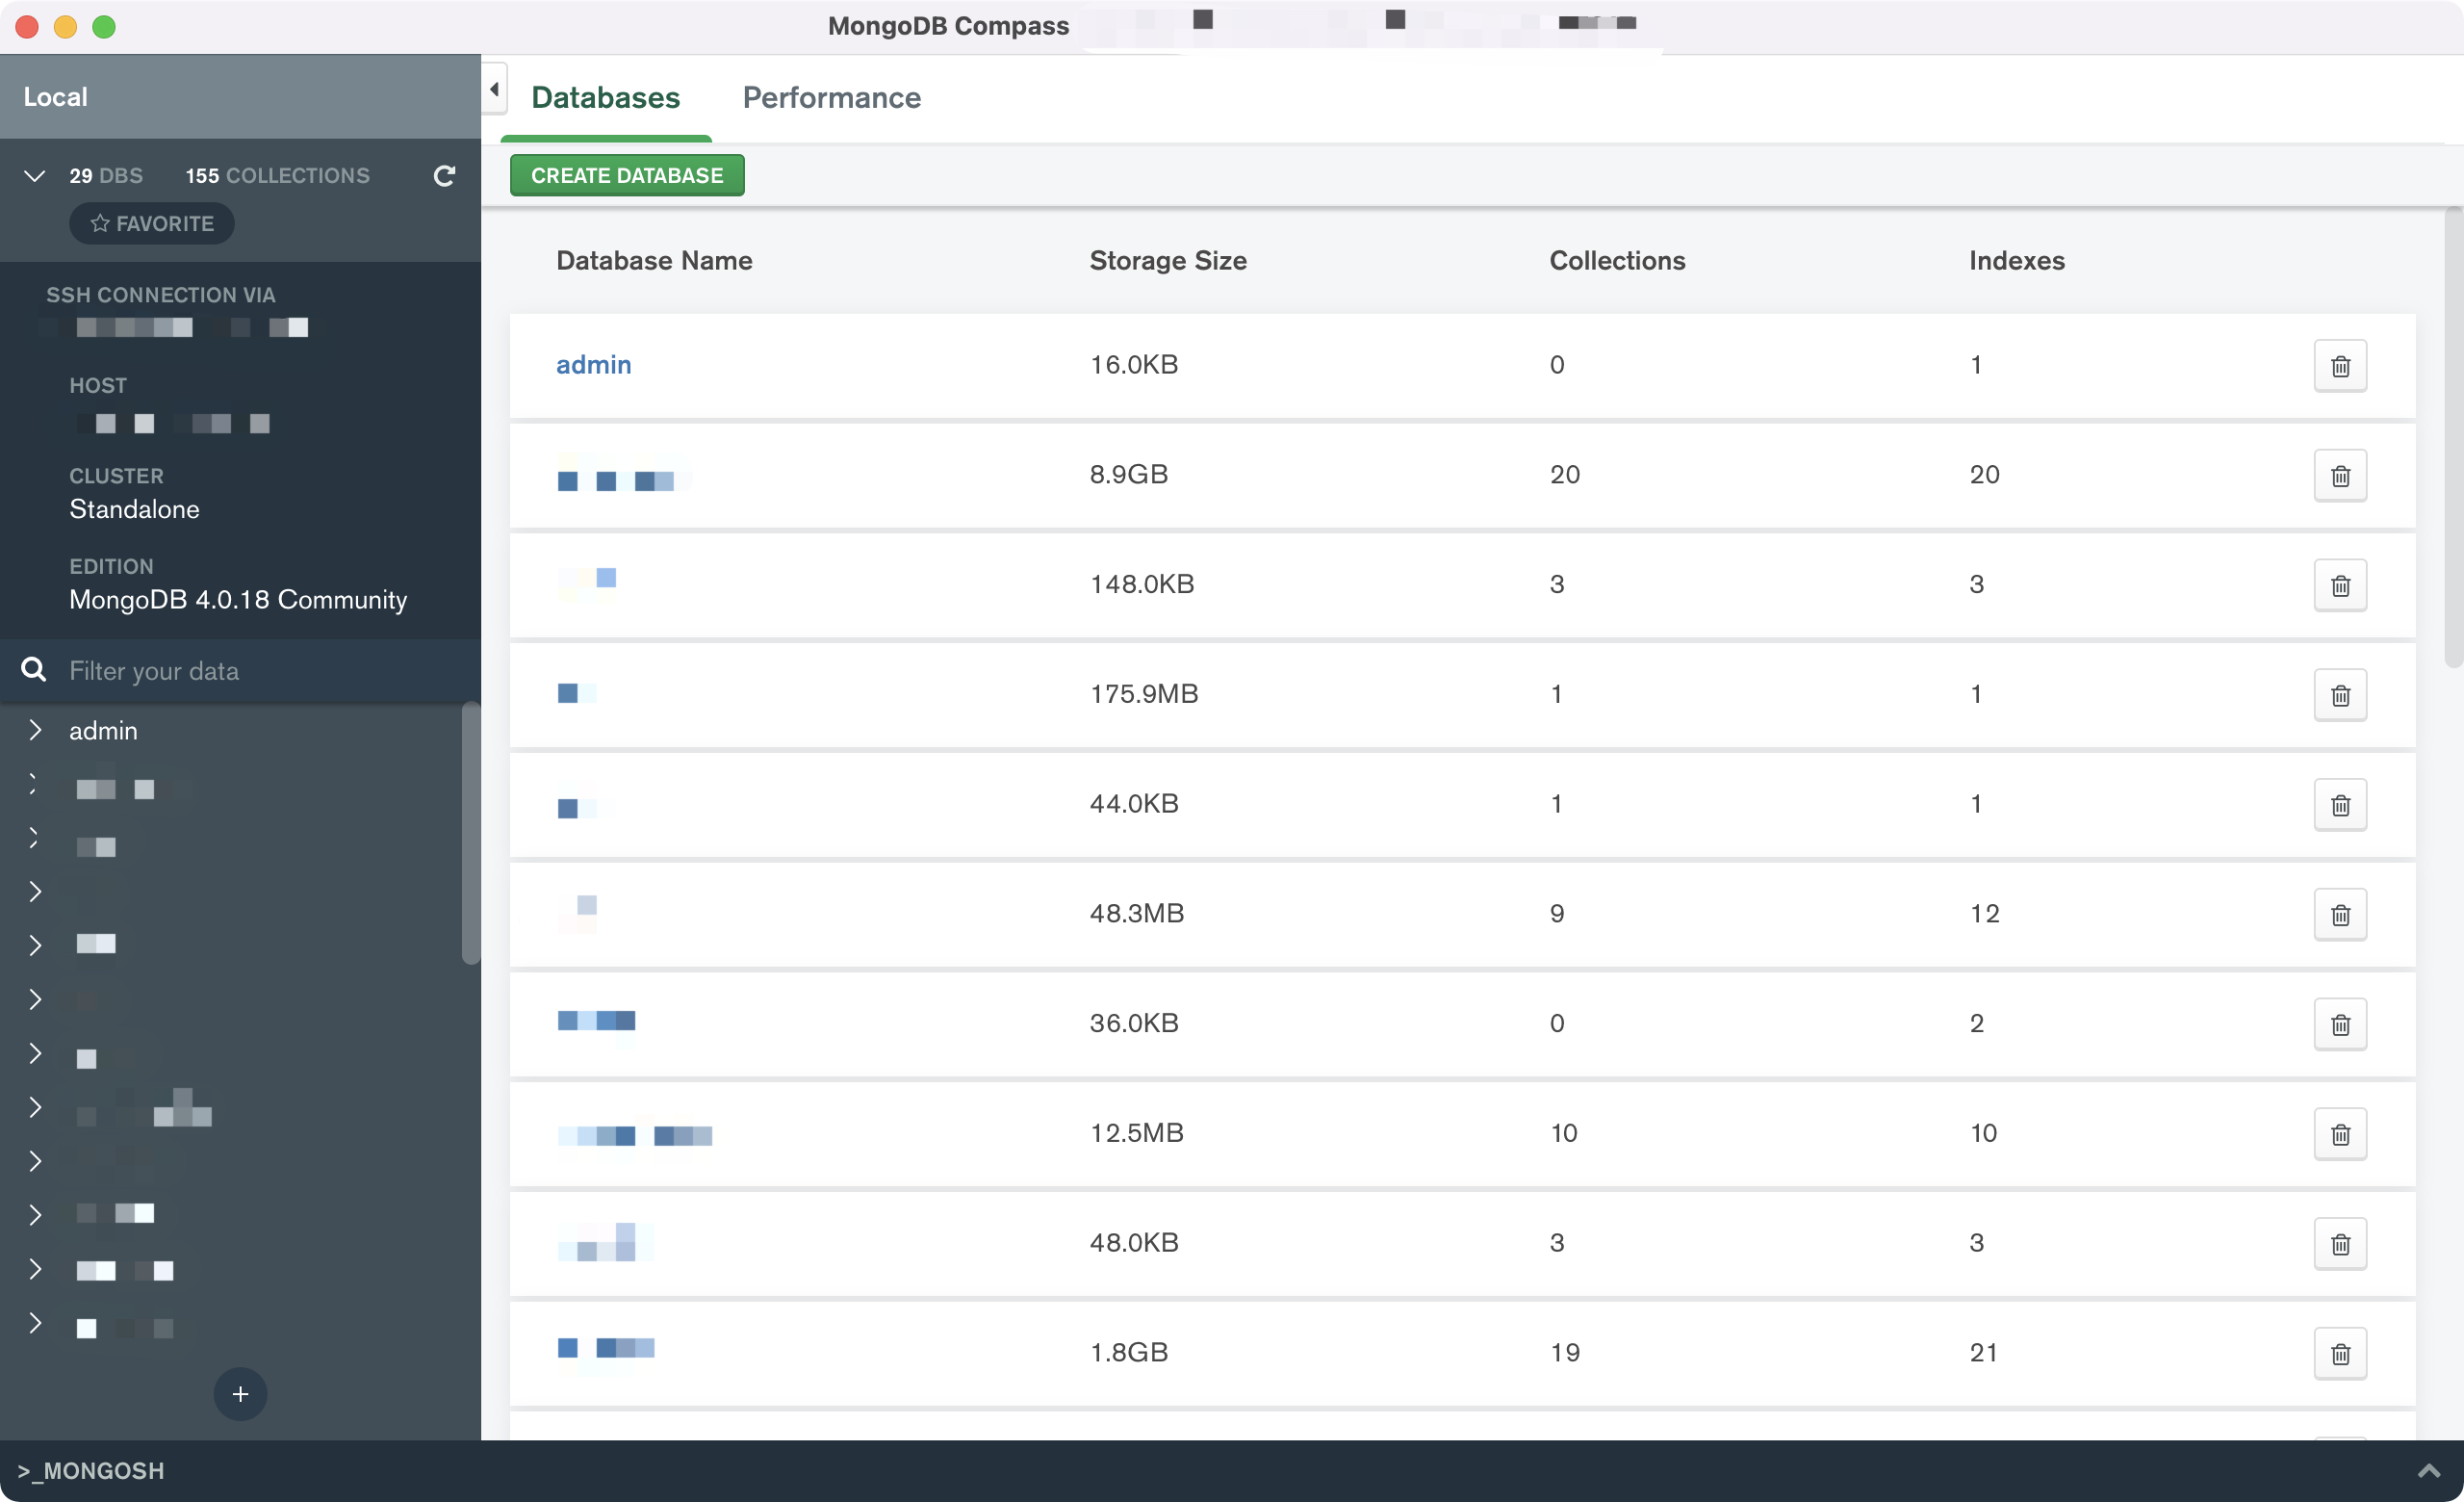Screen dimensions: 2464x1502
Task: Toggle the Favorite star for this connection
Action: click(x=152, y=223)
